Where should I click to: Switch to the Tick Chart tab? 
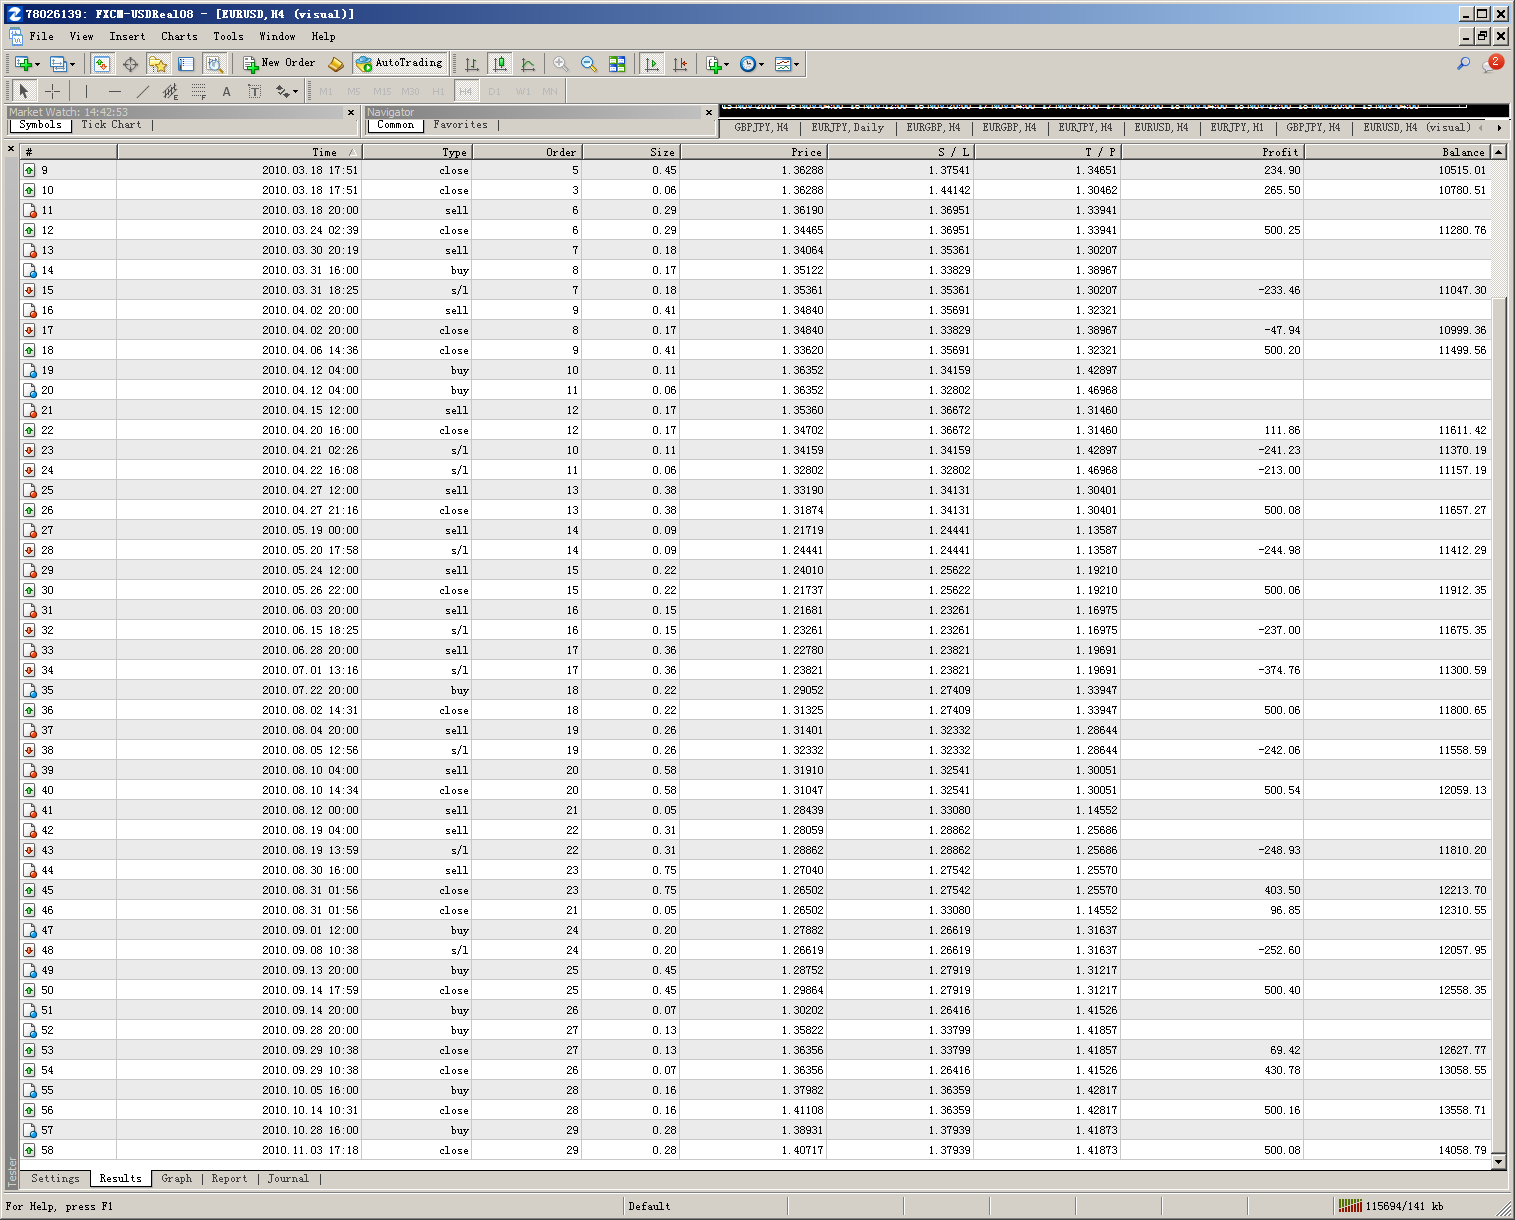click(x=111, y=125)
